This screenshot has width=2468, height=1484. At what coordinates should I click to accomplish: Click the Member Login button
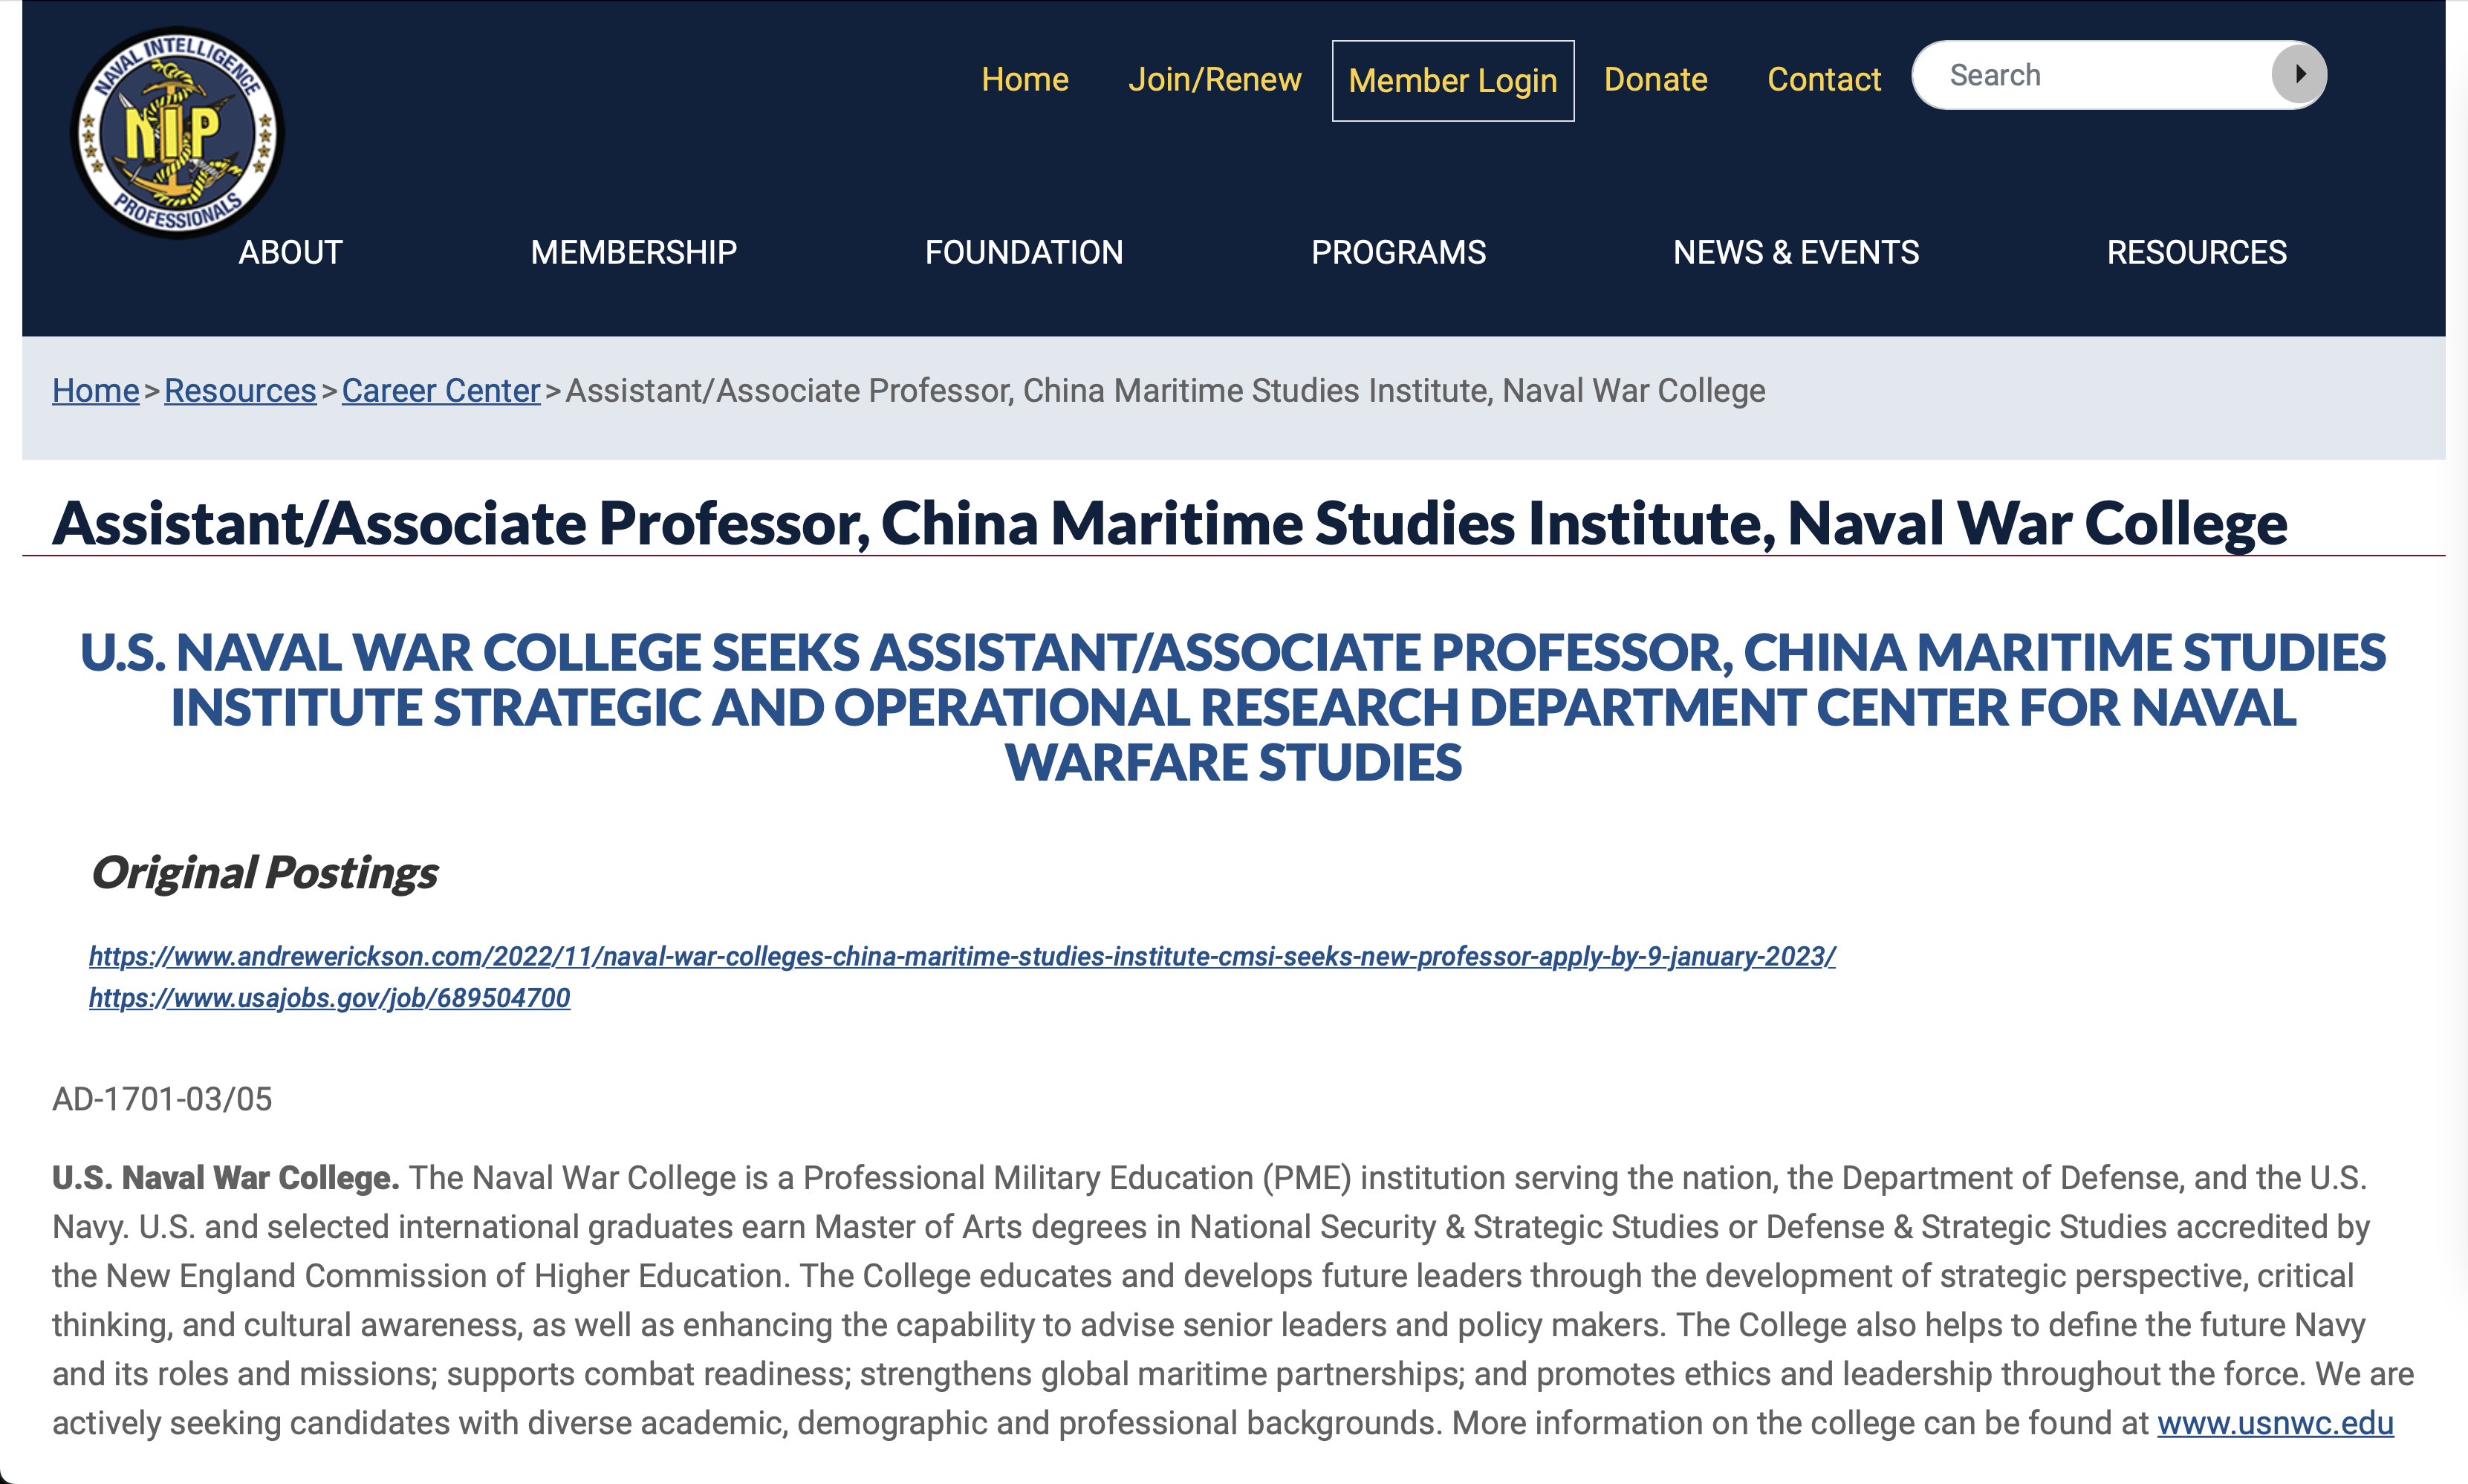pyautogui.click(x=1452, y=81)
